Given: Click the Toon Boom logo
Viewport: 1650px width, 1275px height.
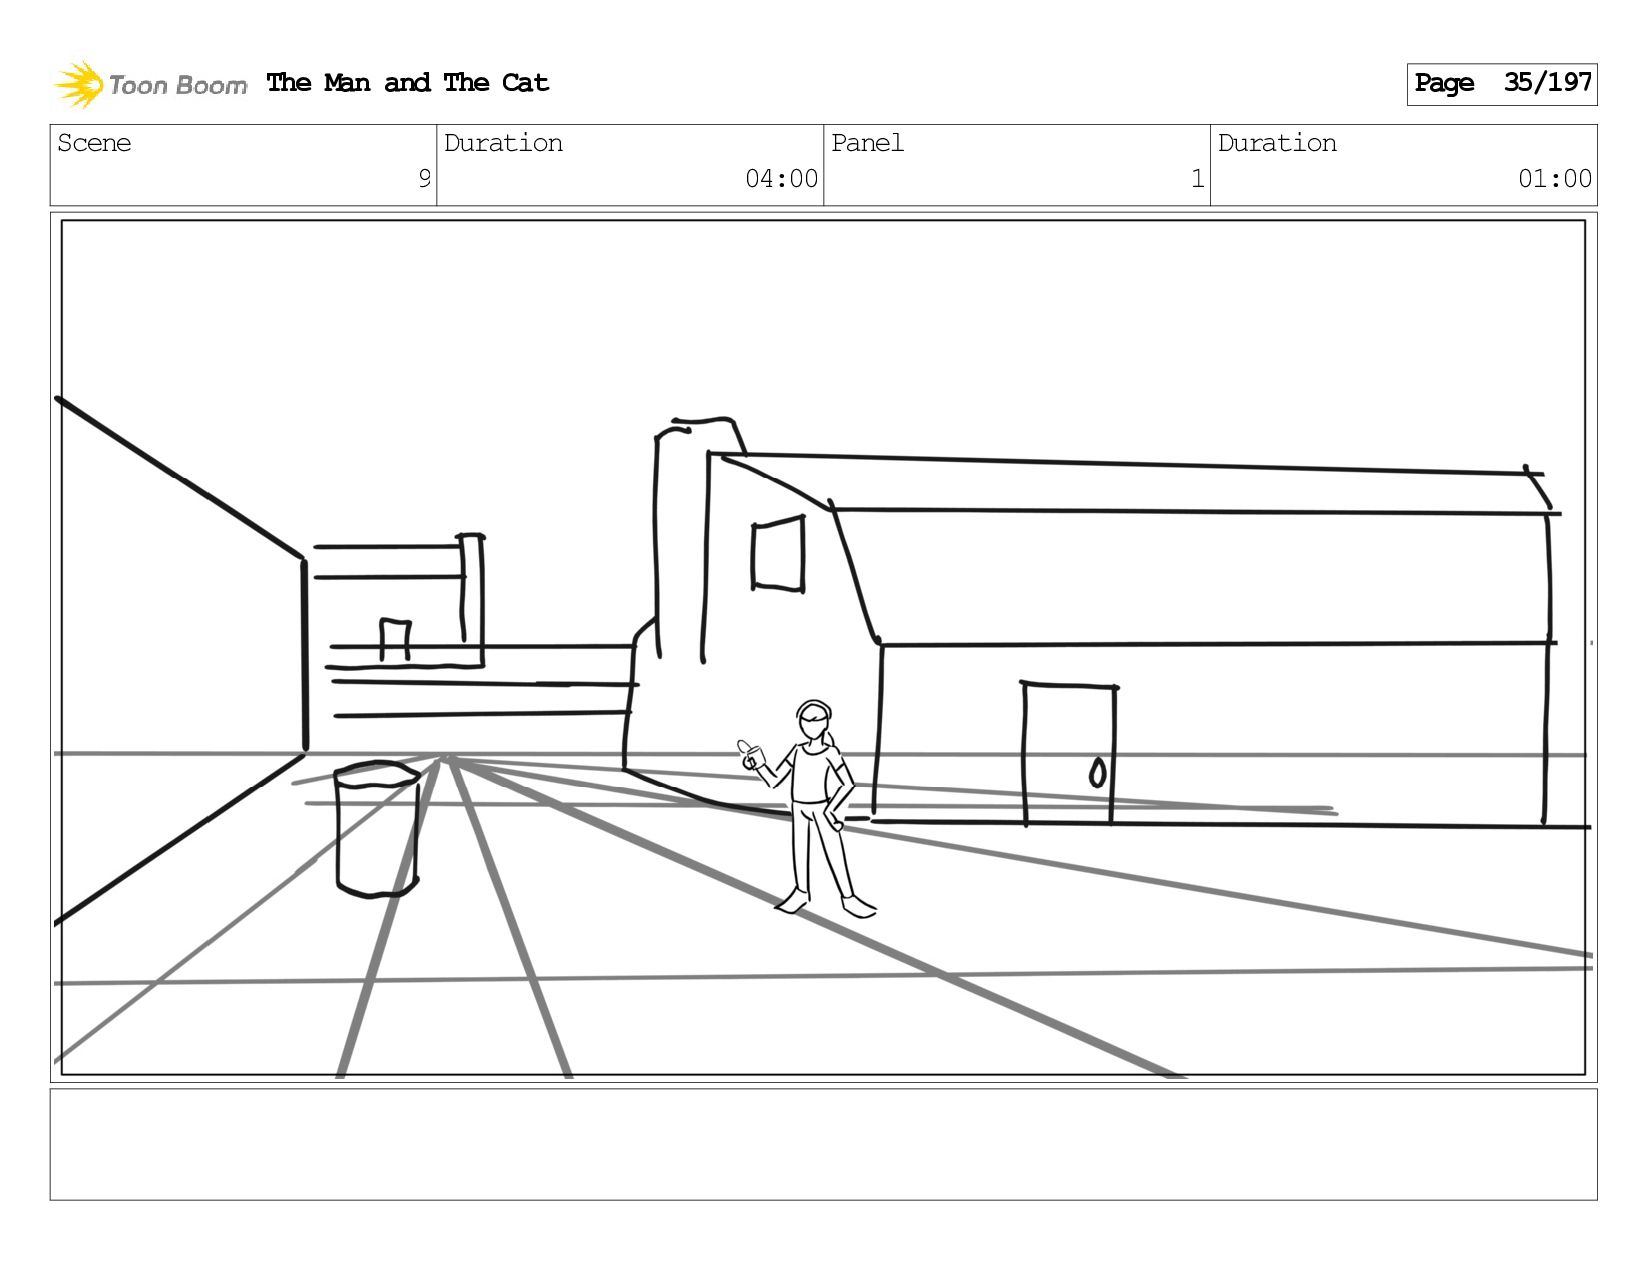Looking at the screenshot, I should (x=150, y=84).
